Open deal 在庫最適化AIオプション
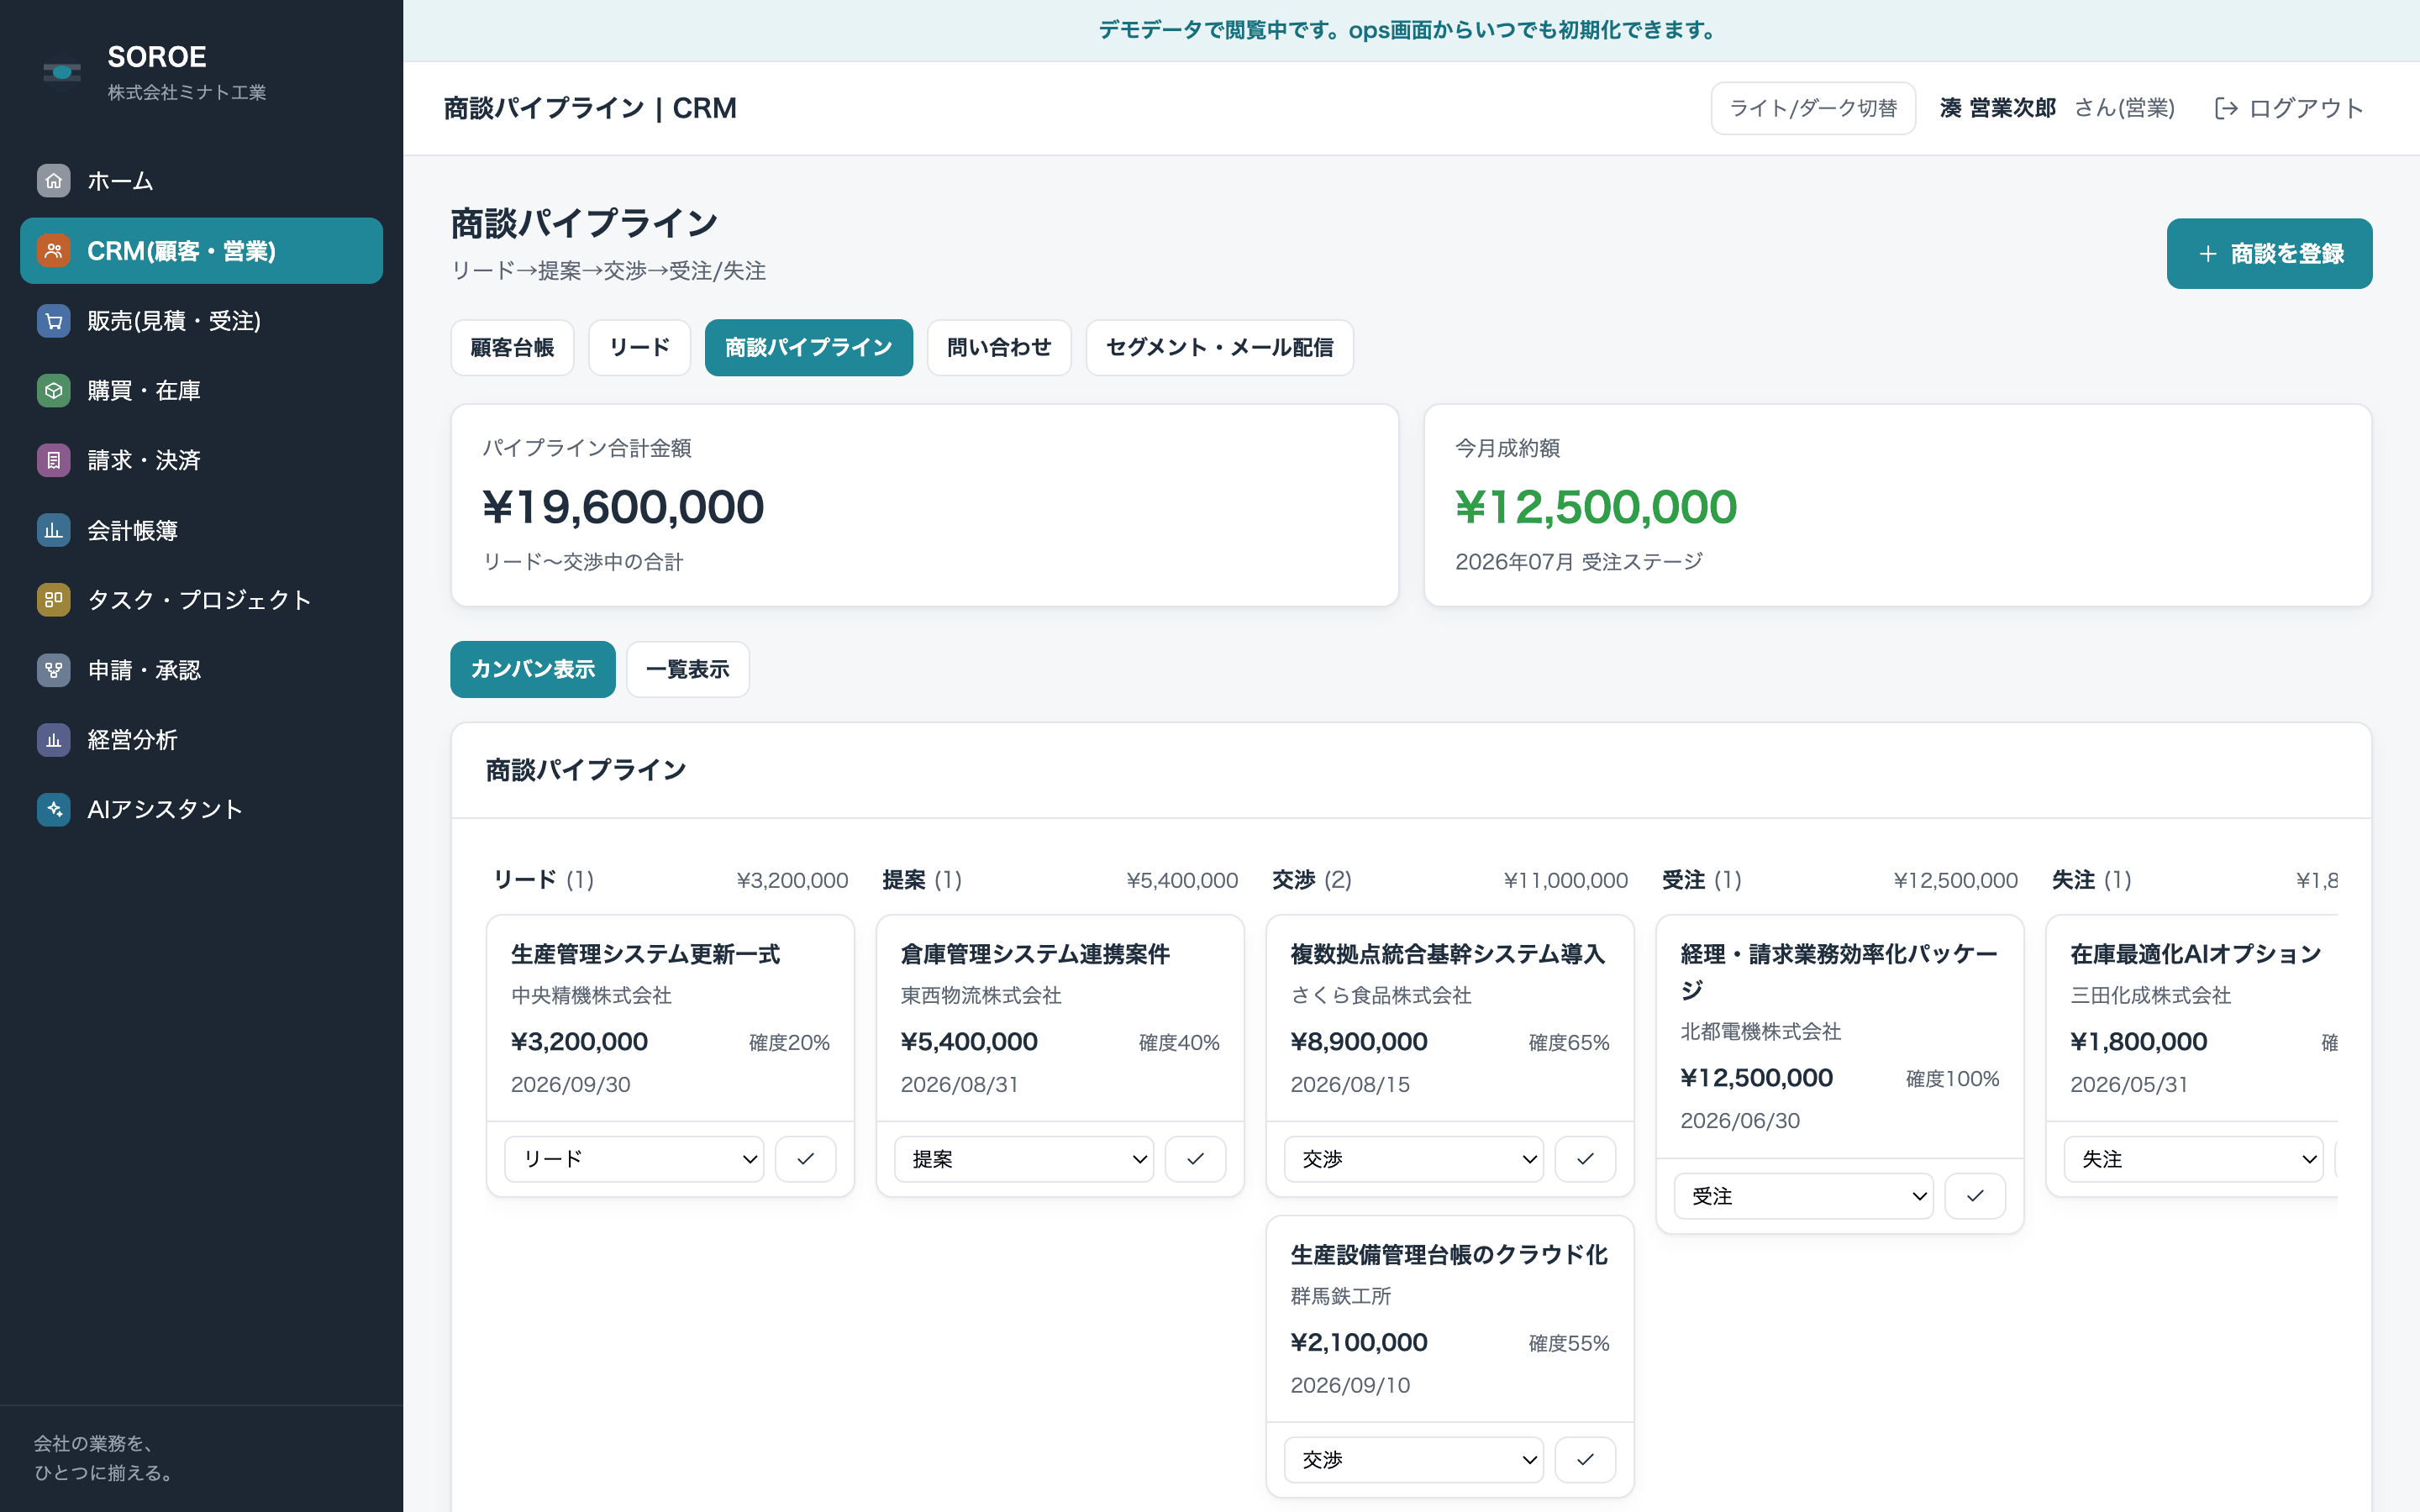This screenshot has width=2420, height=1512. (2196, 954)
